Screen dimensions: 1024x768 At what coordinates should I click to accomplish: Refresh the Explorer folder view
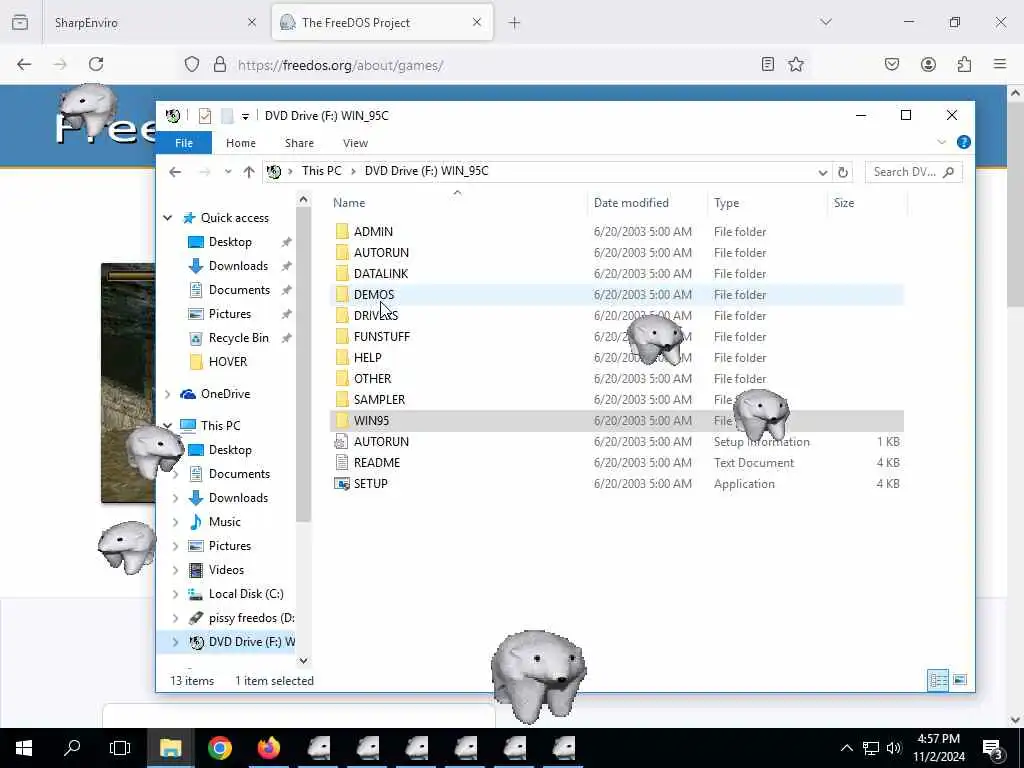tap(843, 172)
